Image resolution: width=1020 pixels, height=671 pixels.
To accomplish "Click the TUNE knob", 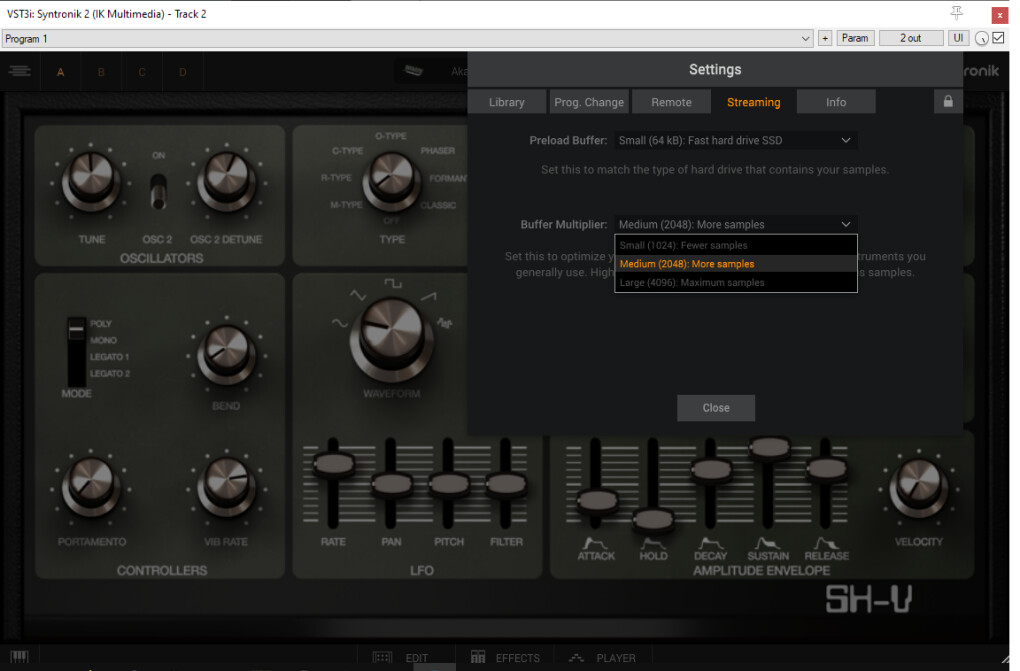I will [91, 182].
